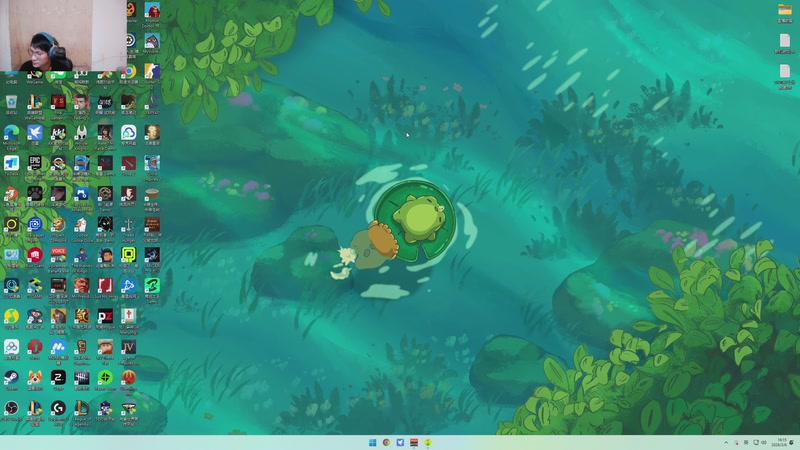This screenshot has width=800, height=450.
Task: Open Chrome from the taskbar
Action: click(x=386, y=442)
